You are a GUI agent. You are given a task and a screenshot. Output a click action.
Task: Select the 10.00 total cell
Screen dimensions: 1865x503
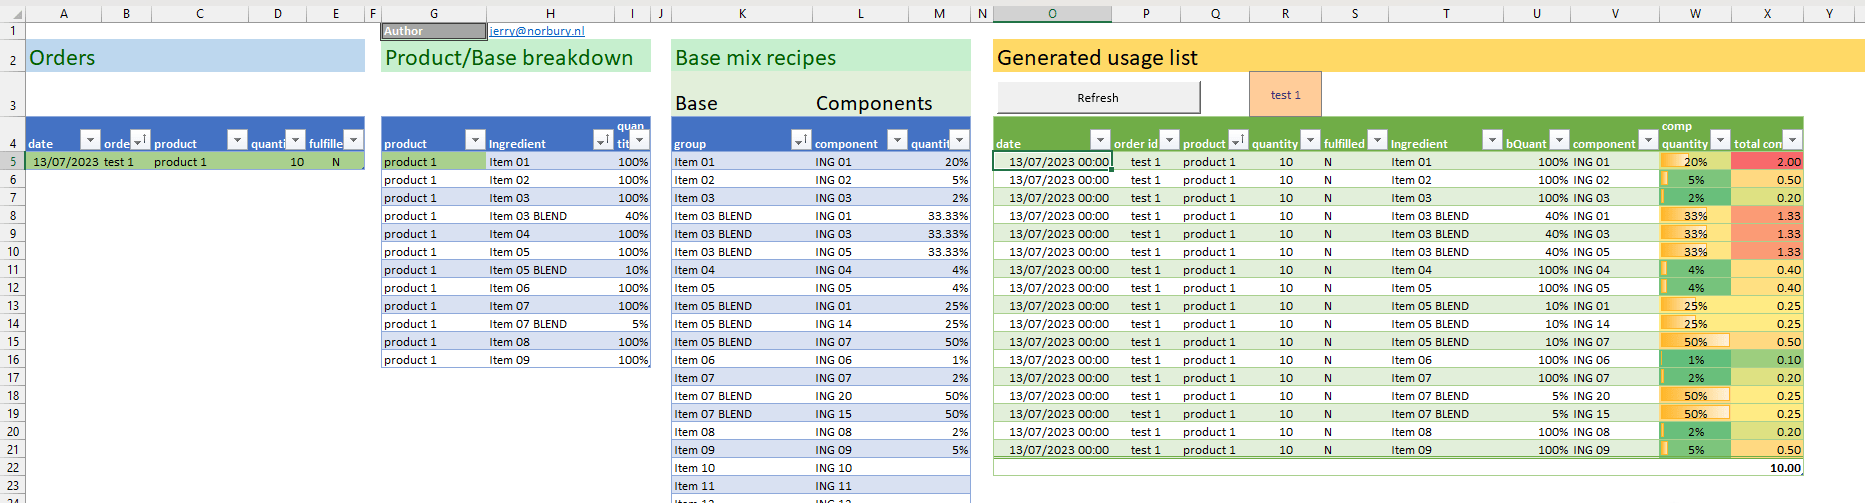[1767, 467]
